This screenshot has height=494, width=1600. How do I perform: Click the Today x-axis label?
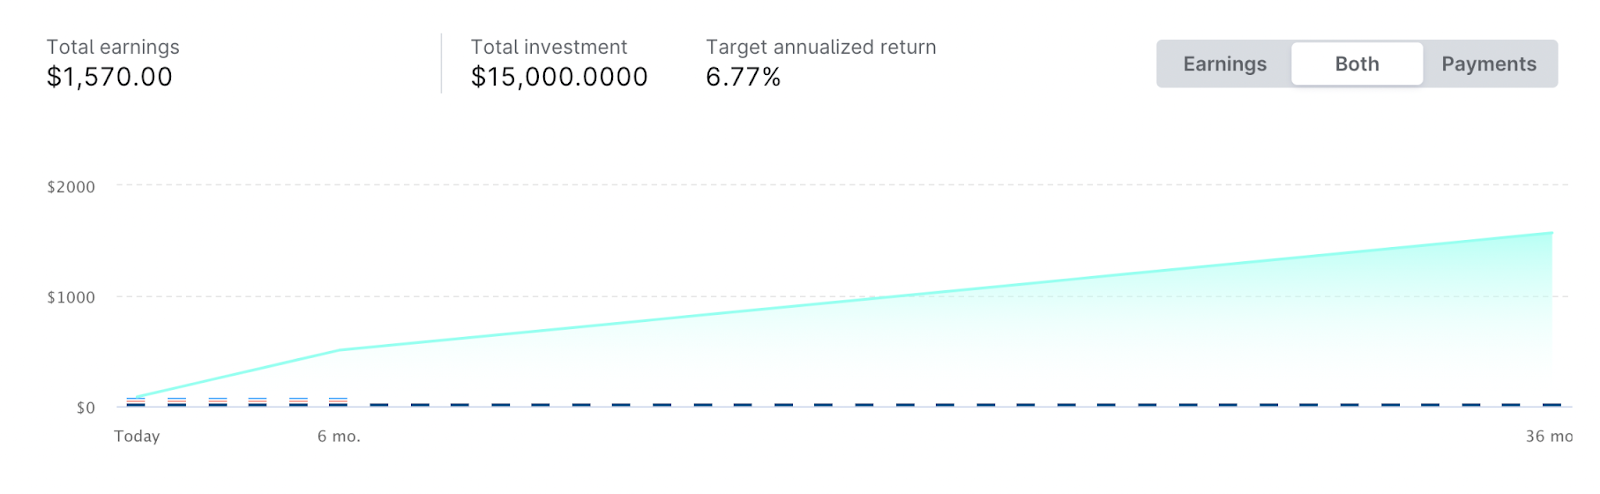click(137, 436)
